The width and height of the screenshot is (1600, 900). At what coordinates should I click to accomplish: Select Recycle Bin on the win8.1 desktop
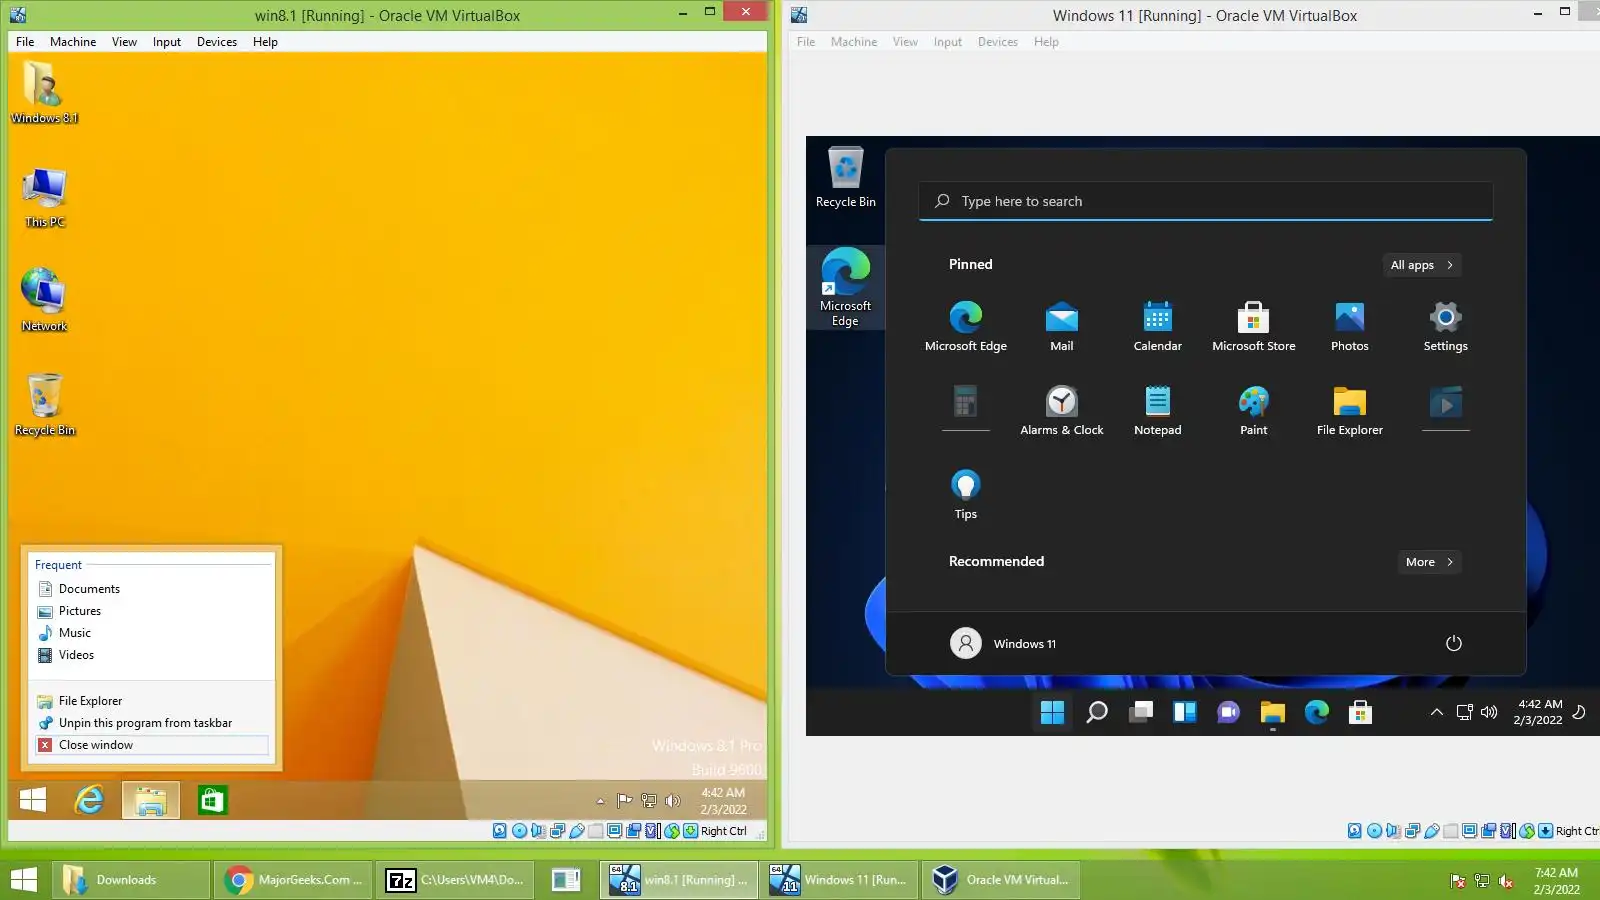point(45,405)
